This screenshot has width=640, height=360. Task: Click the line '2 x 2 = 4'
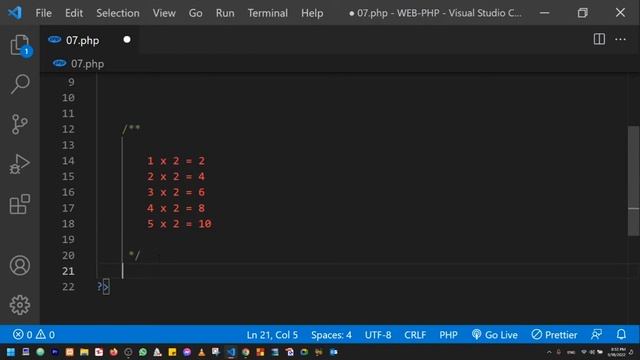point(176,176)
